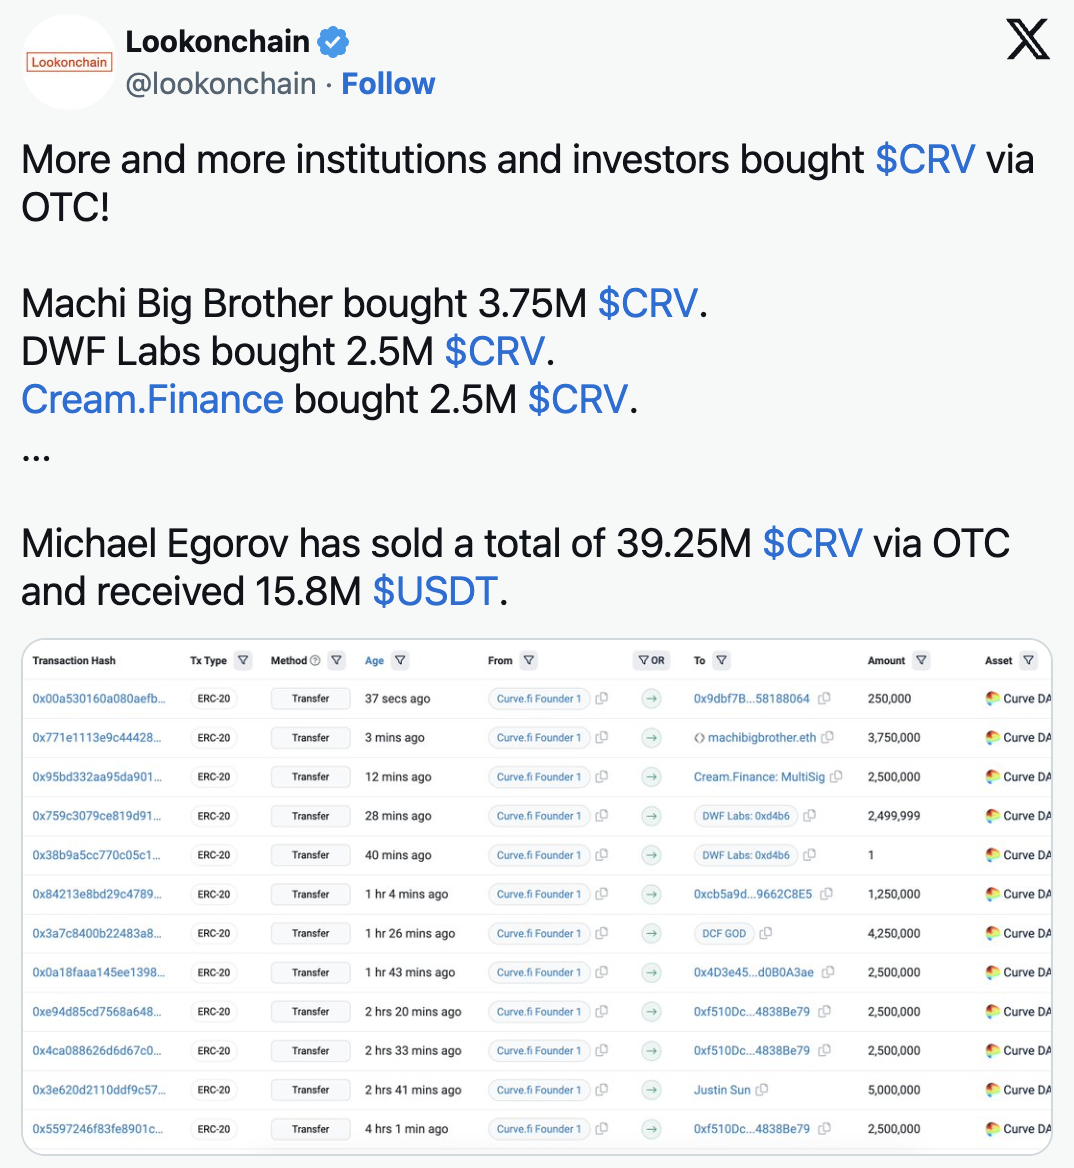Toggle the OR filter between From and To
1074x1168 pixels.
click(651, 661)
